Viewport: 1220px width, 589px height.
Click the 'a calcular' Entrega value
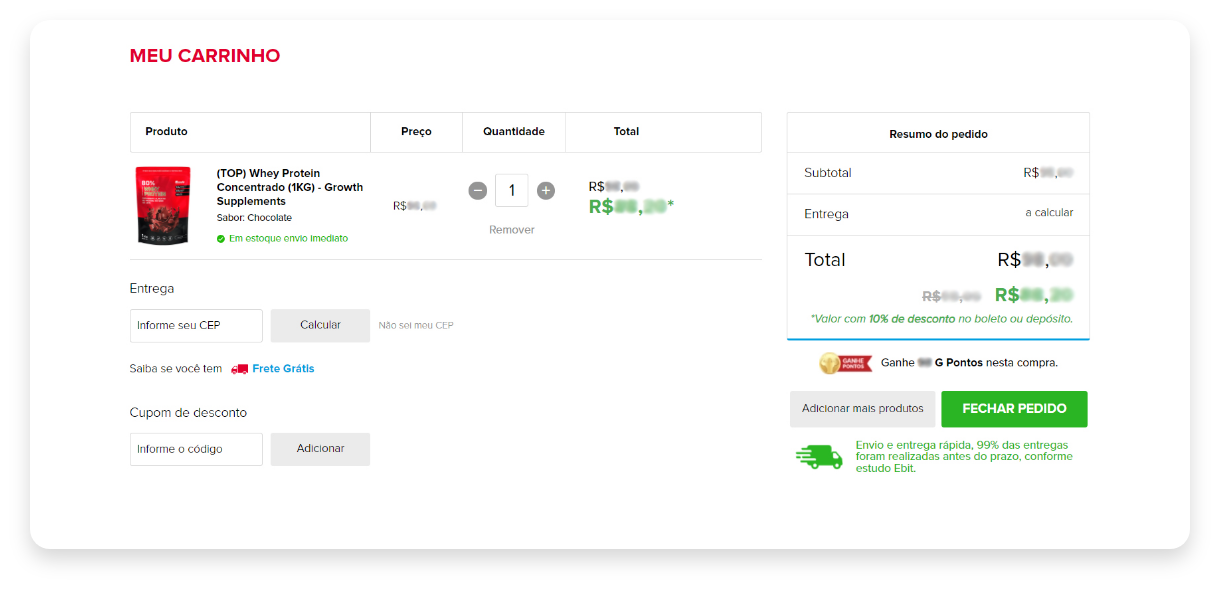[x=1048, y=213]
